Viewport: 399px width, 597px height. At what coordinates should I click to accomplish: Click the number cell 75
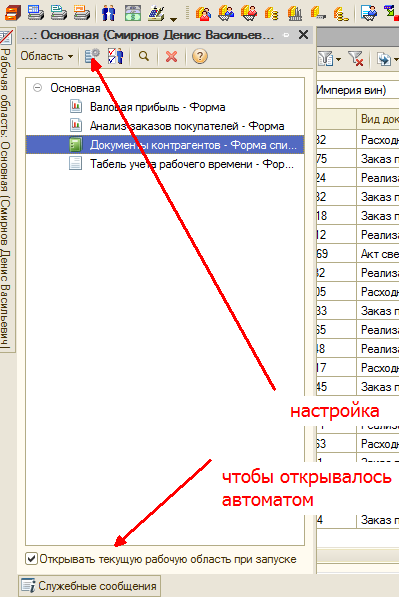(337, 158)
